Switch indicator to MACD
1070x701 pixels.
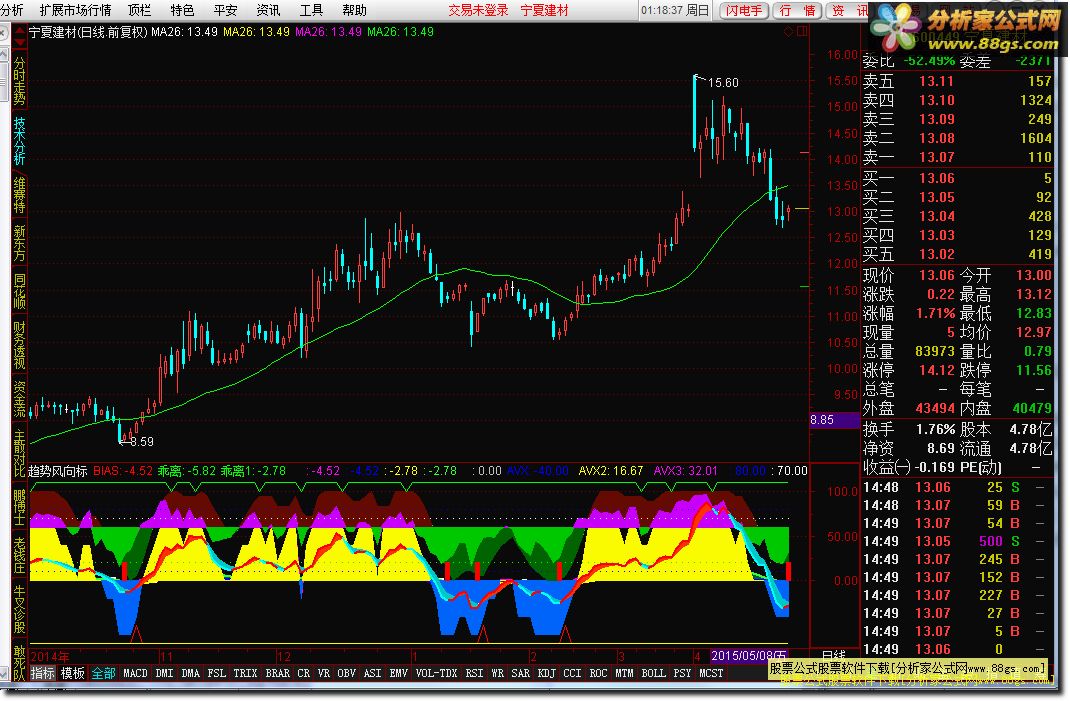click(x=135, y=673)
